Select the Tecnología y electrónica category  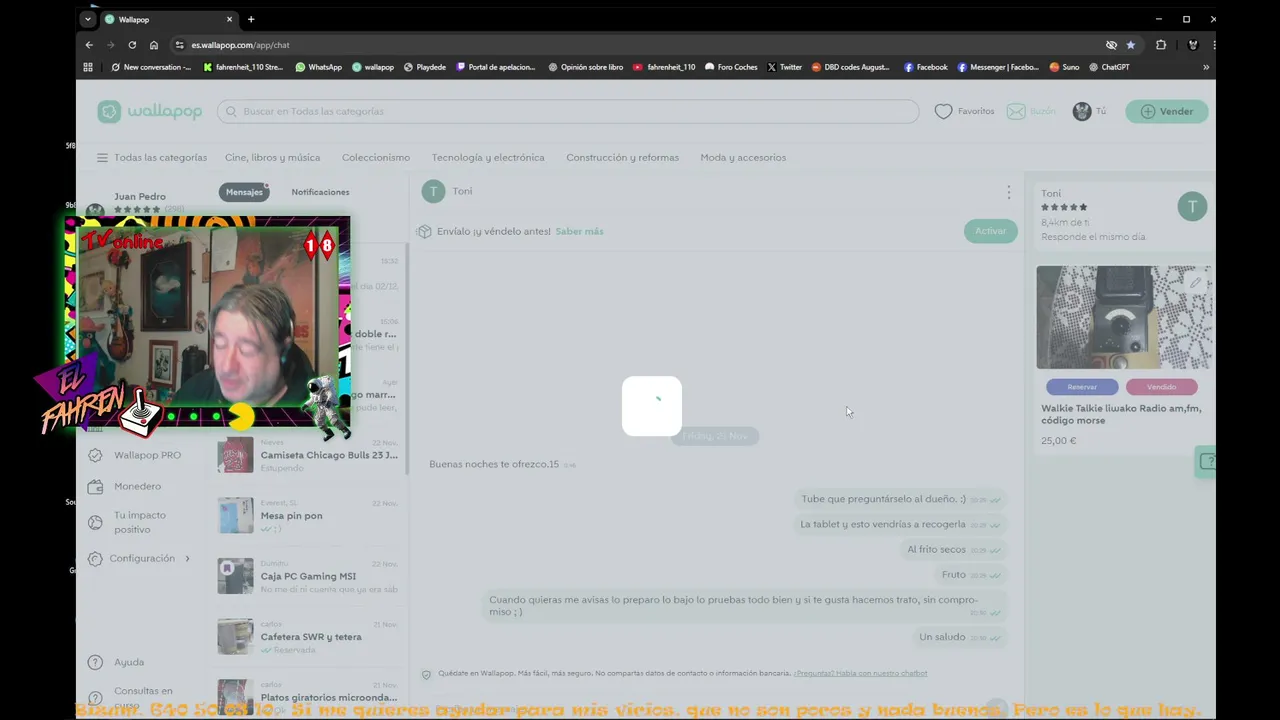coord(488,158)
